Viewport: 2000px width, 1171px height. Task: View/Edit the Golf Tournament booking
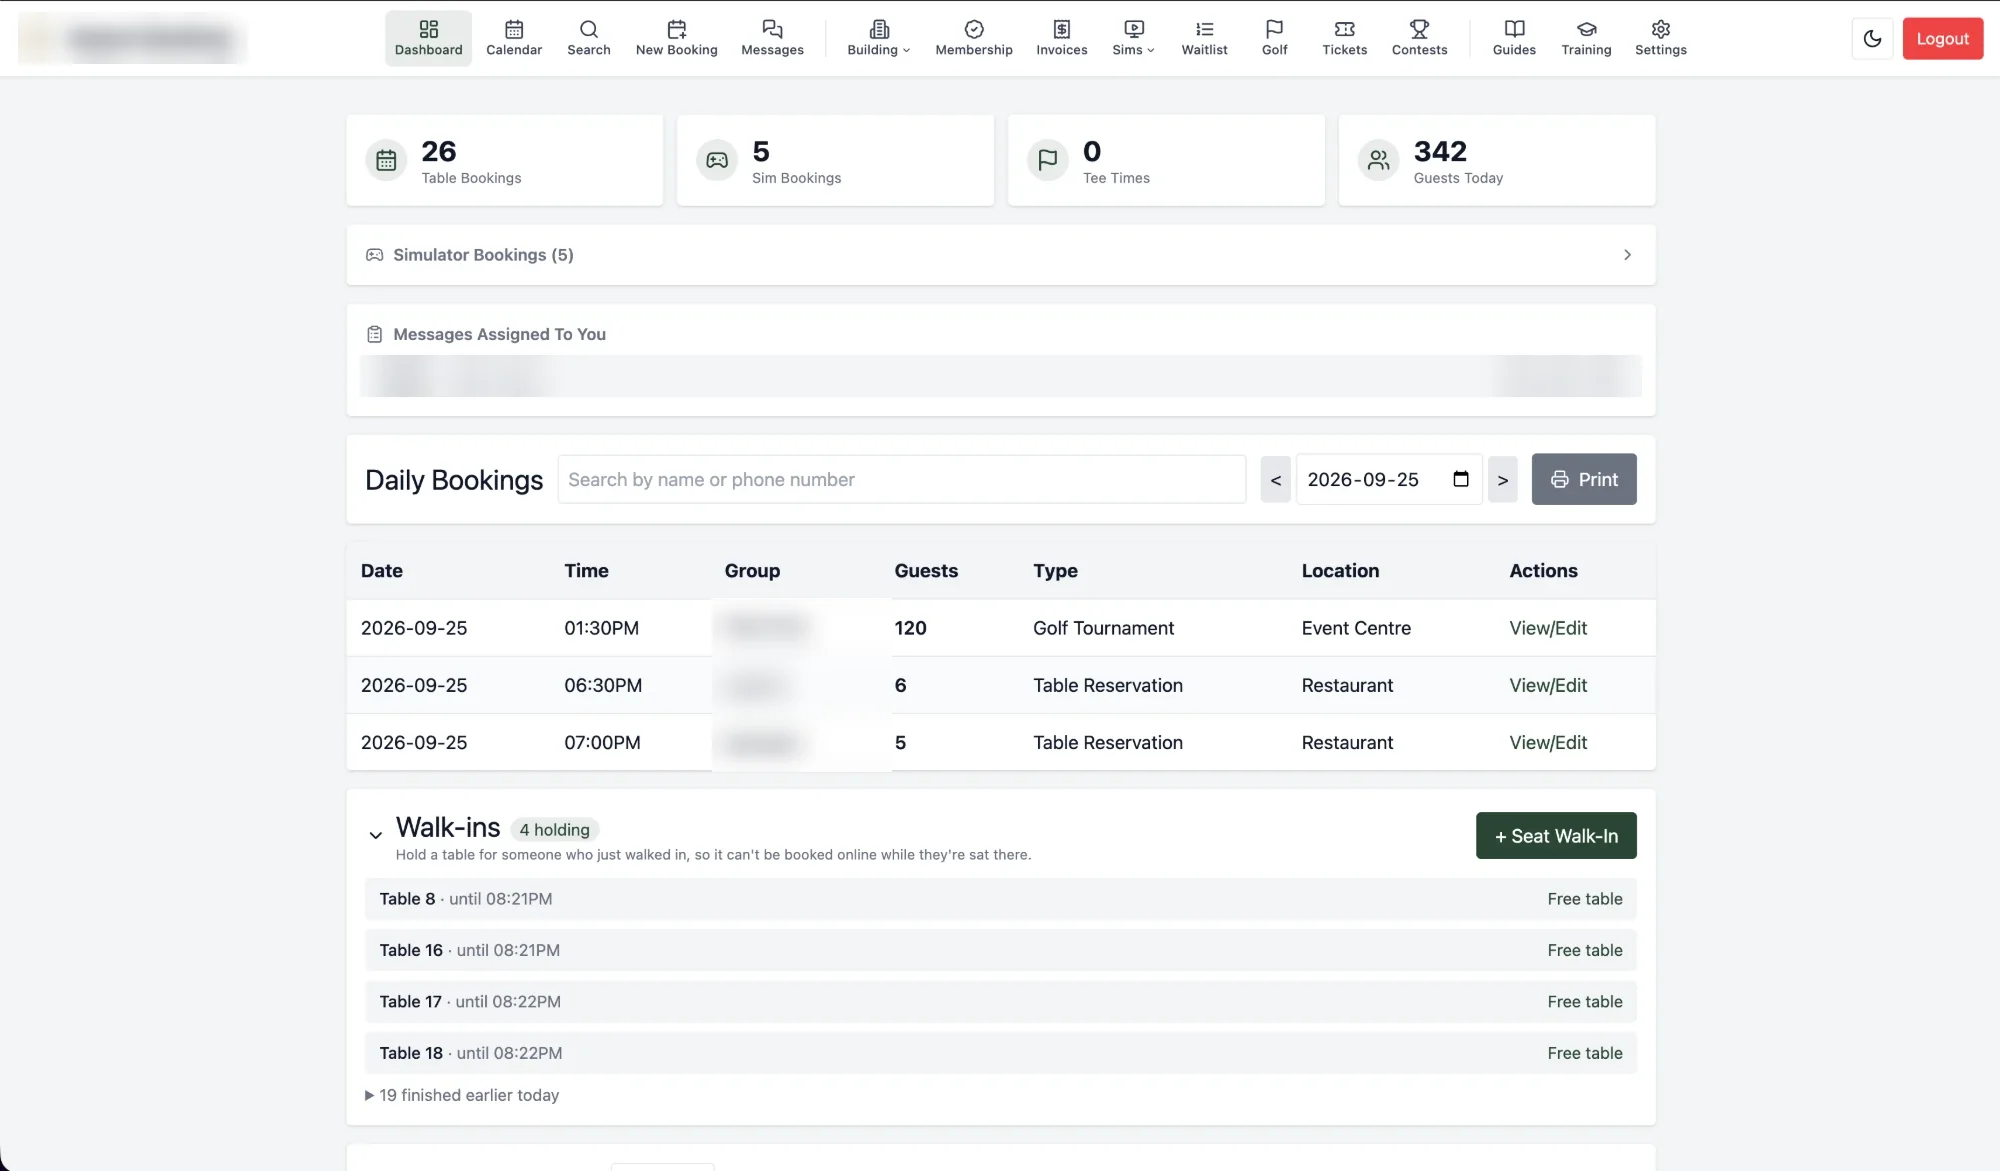tap(1548, 628)
